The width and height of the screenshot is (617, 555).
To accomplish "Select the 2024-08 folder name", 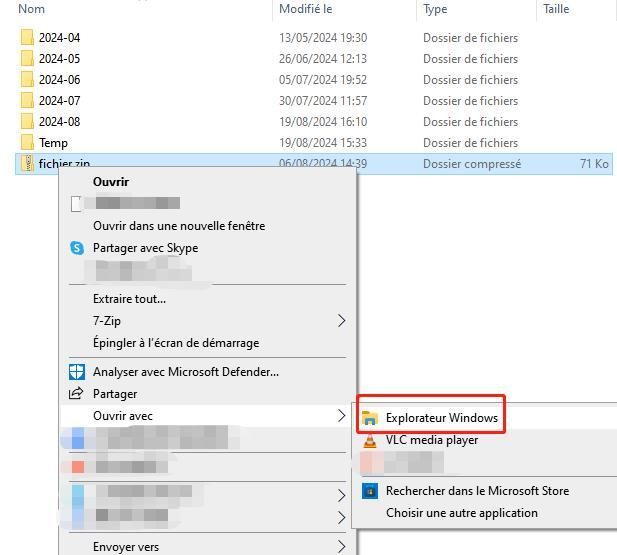I will (x=59, y=122).
